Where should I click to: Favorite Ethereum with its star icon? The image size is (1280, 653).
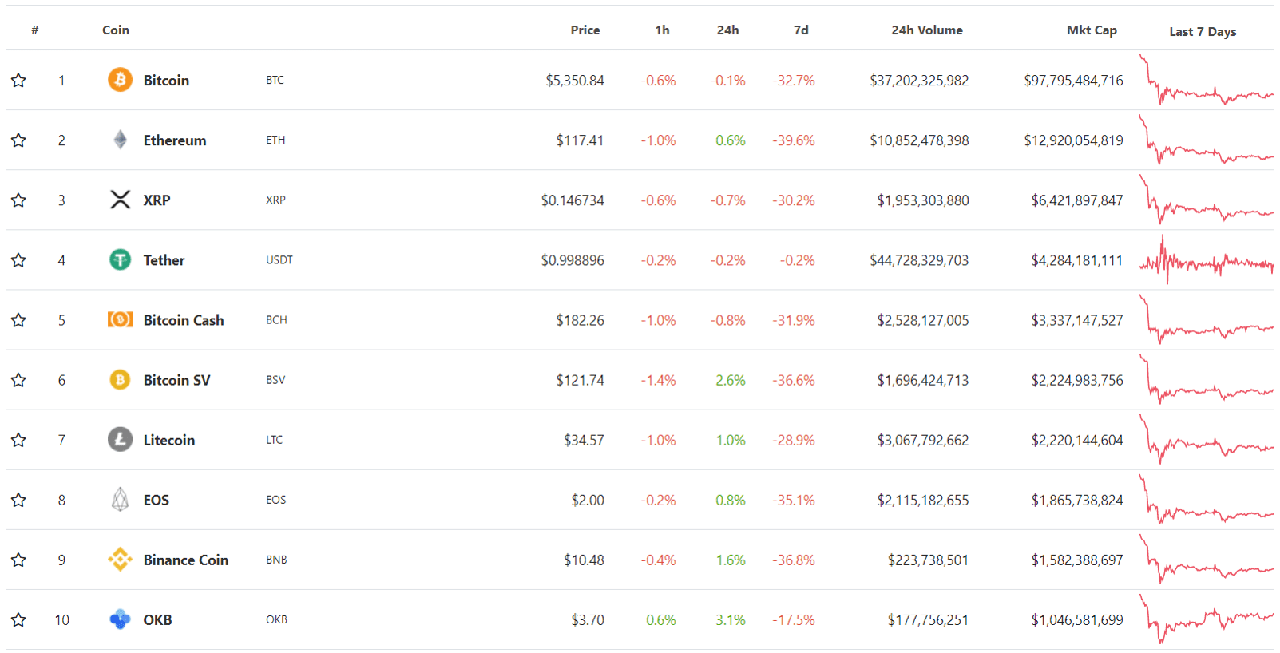18,140
